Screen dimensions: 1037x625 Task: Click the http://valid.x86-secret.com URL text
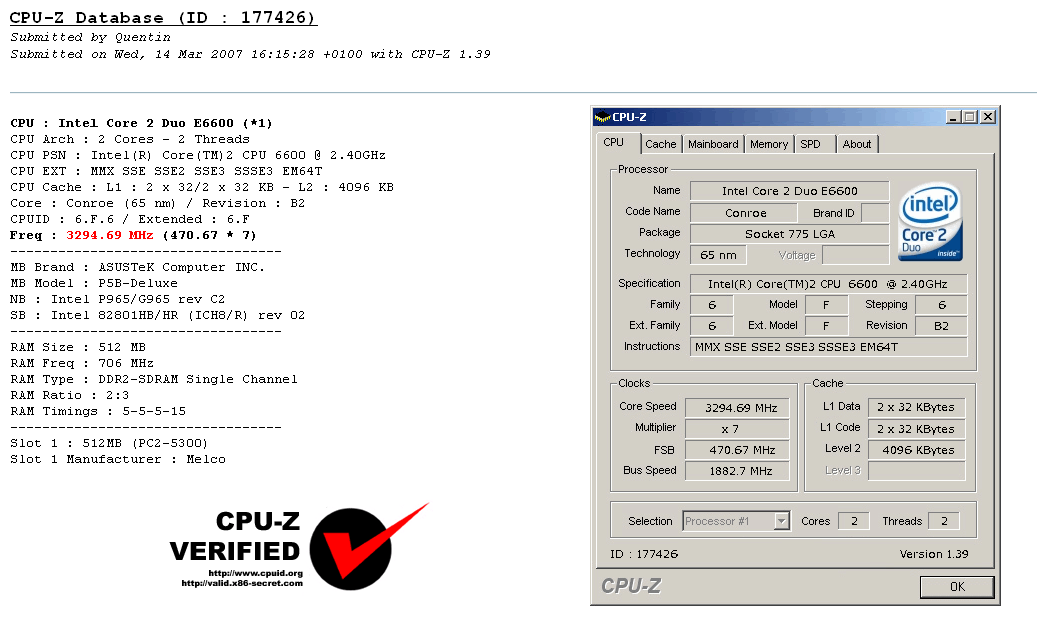tap(242, 583)
